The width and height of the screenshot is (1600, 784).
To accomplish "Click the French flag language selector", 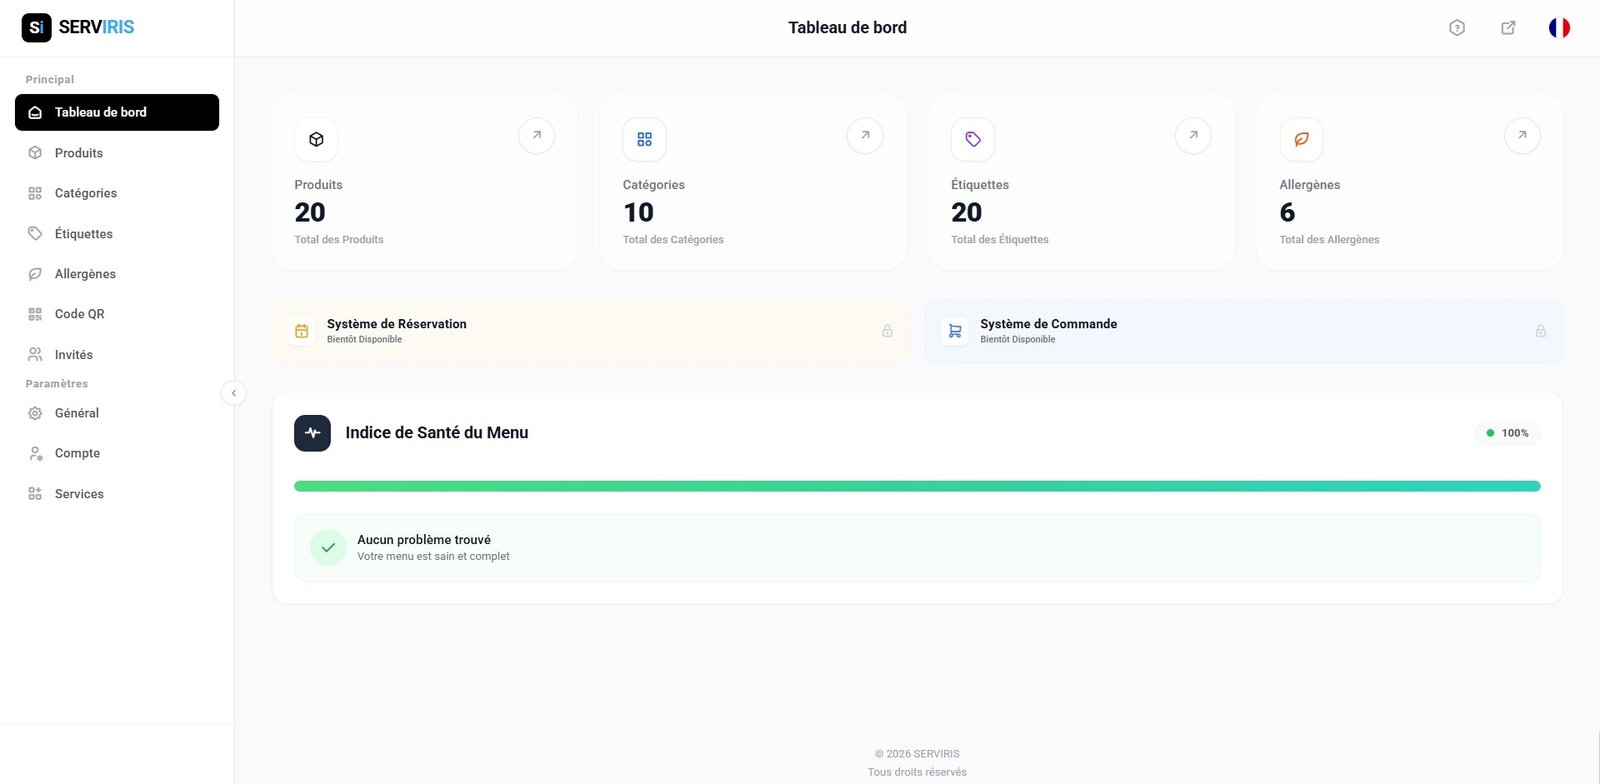I will click(1559, 28).
